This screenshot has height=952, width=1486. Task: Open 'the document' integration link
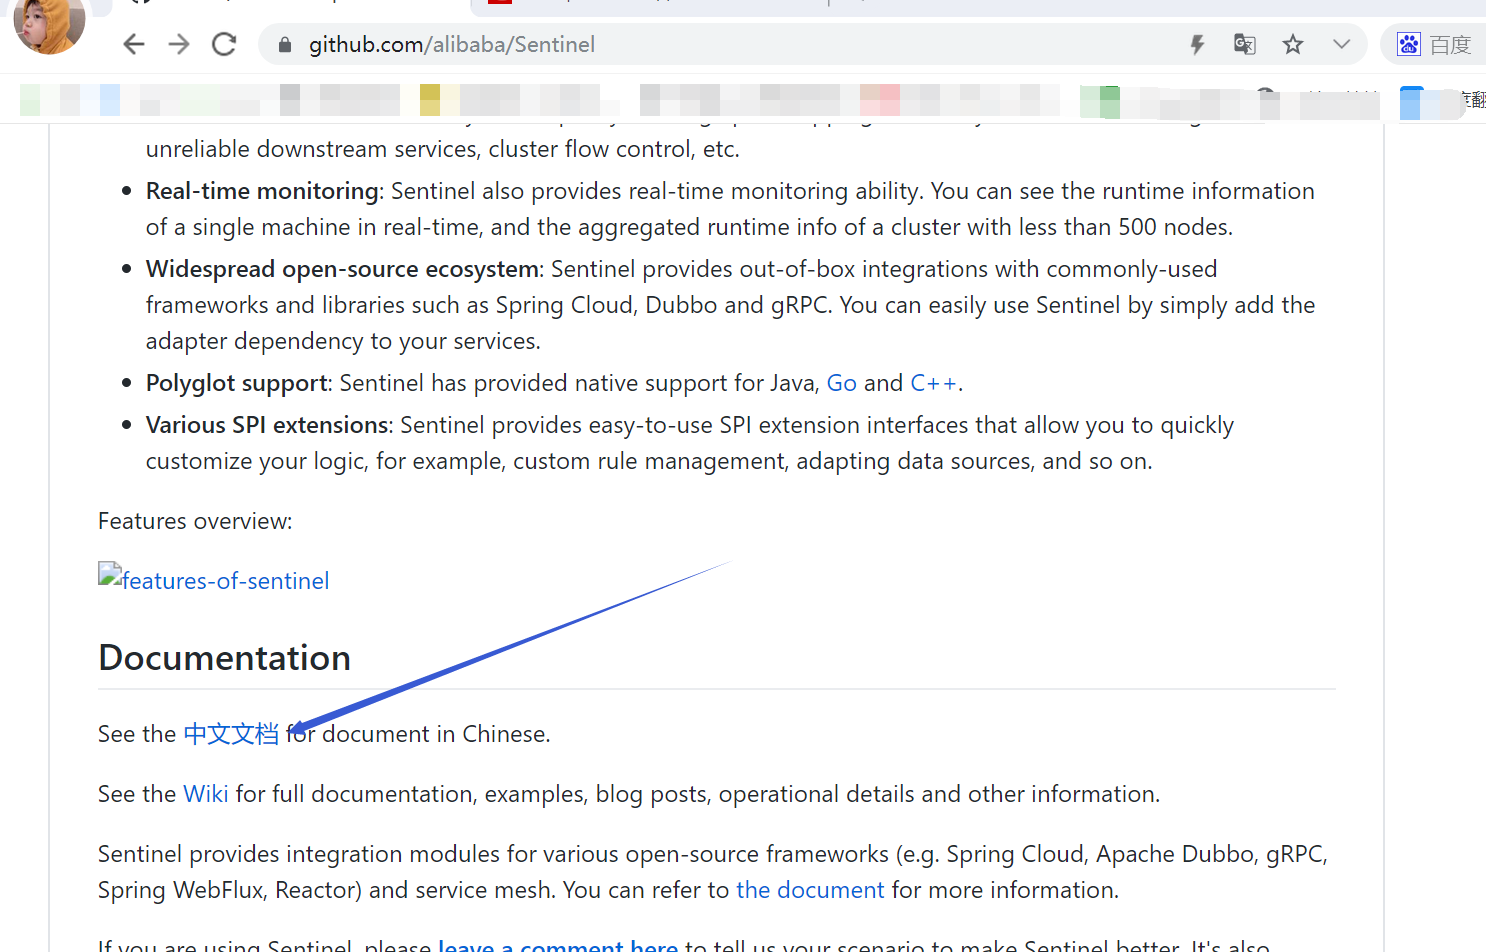(x=810, y=890)
